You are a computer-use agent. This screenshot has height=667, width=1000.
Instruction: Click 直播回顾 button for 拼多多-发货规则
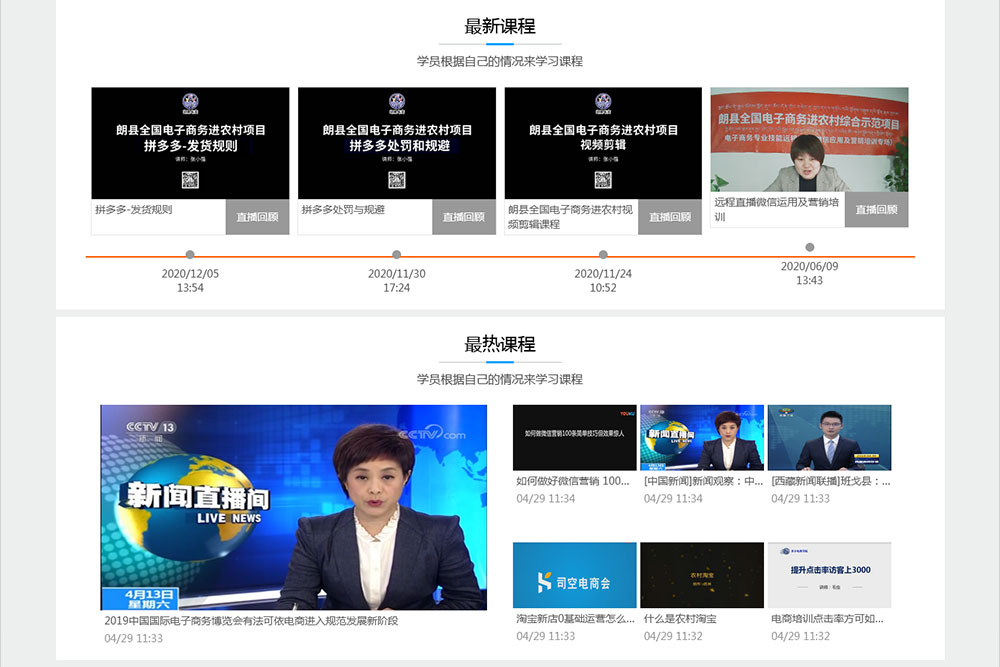257,217
